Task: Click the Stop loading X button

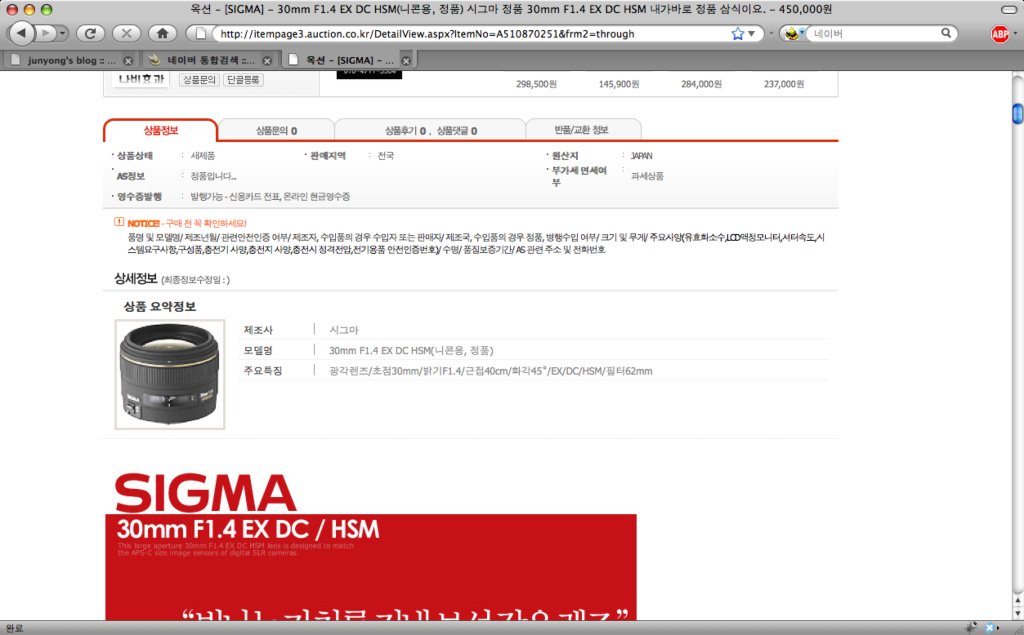Action: [x=127, y=33]
